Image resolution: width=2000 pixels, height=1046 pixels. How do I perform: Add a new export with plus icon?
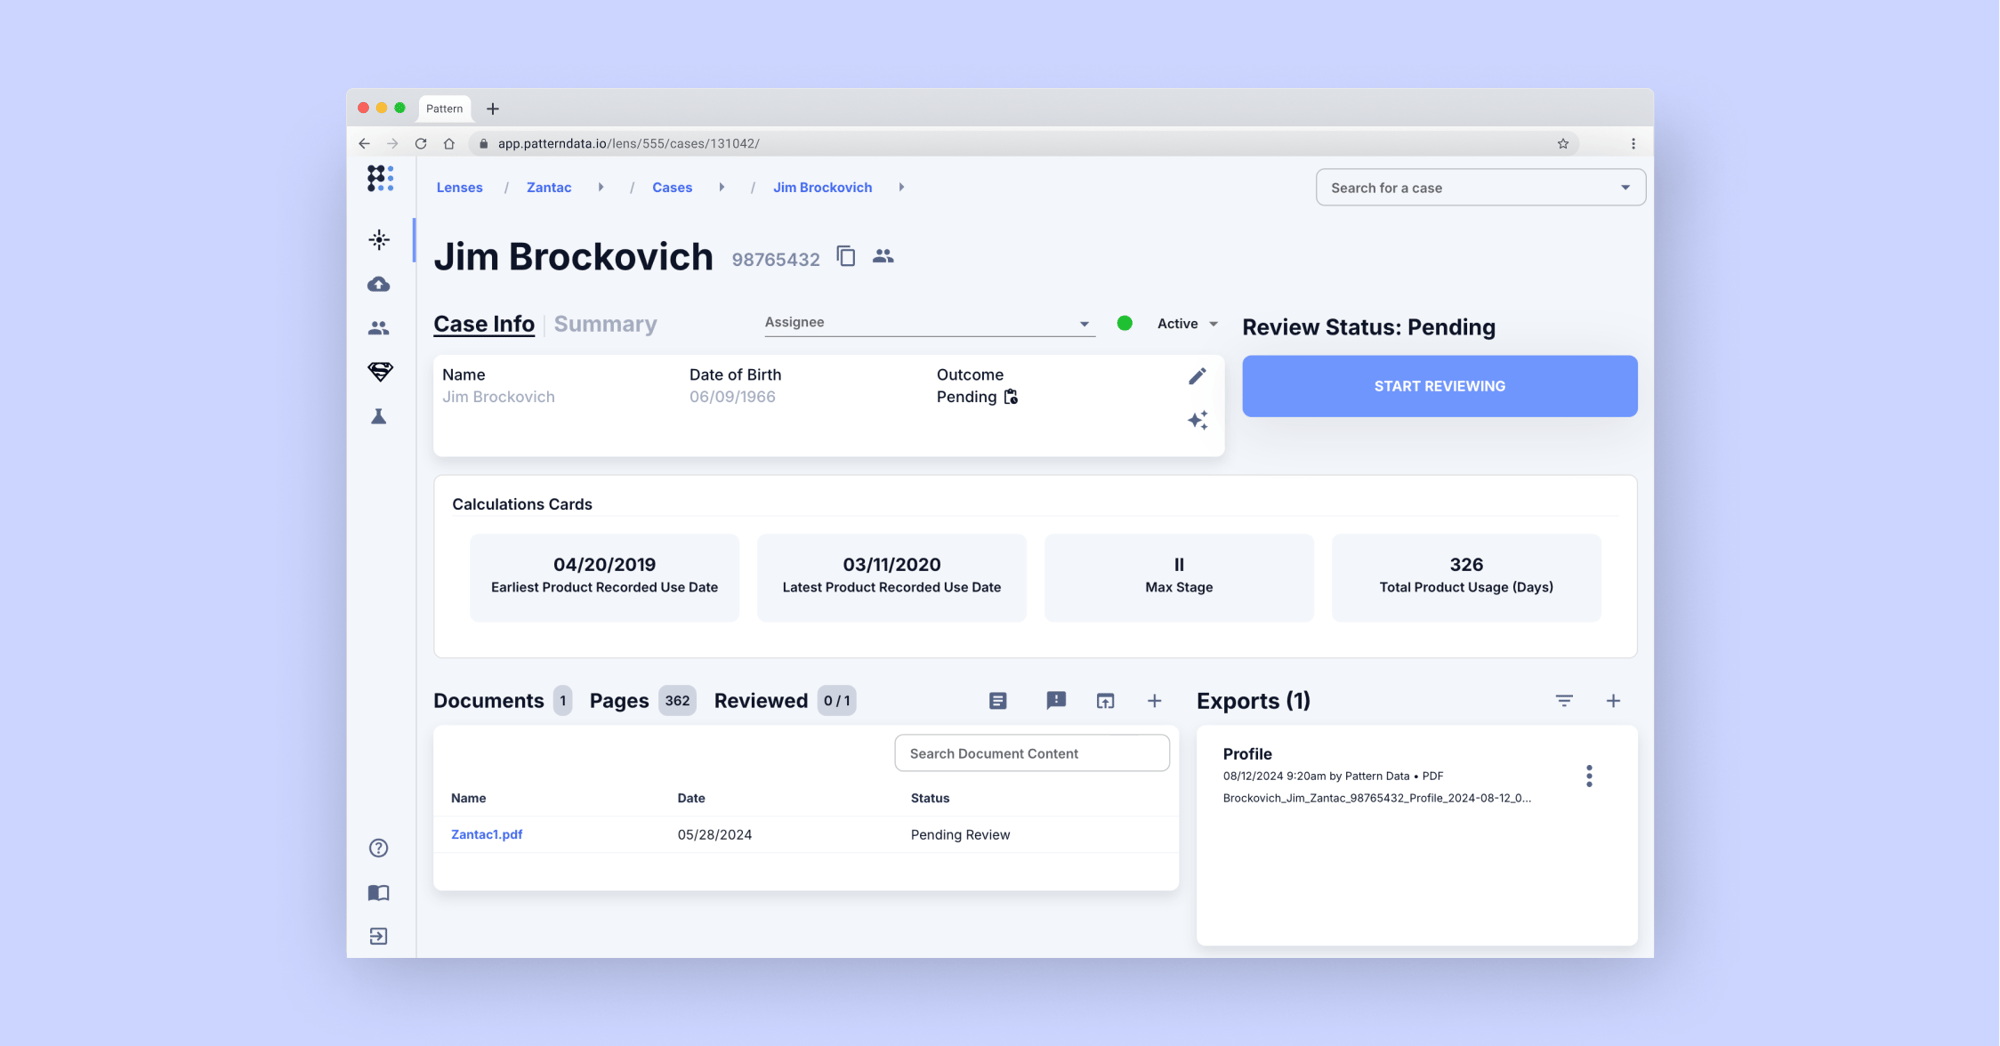(x=1613, y=701)
